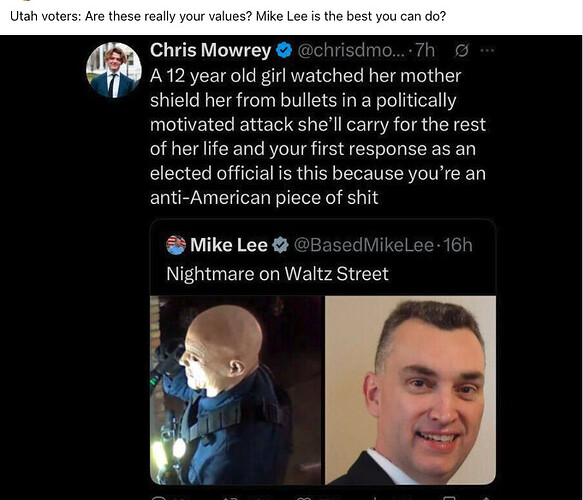Open the three-dot more options menu
This screenshot has width=583, height=500.
(x=487, y=50)
